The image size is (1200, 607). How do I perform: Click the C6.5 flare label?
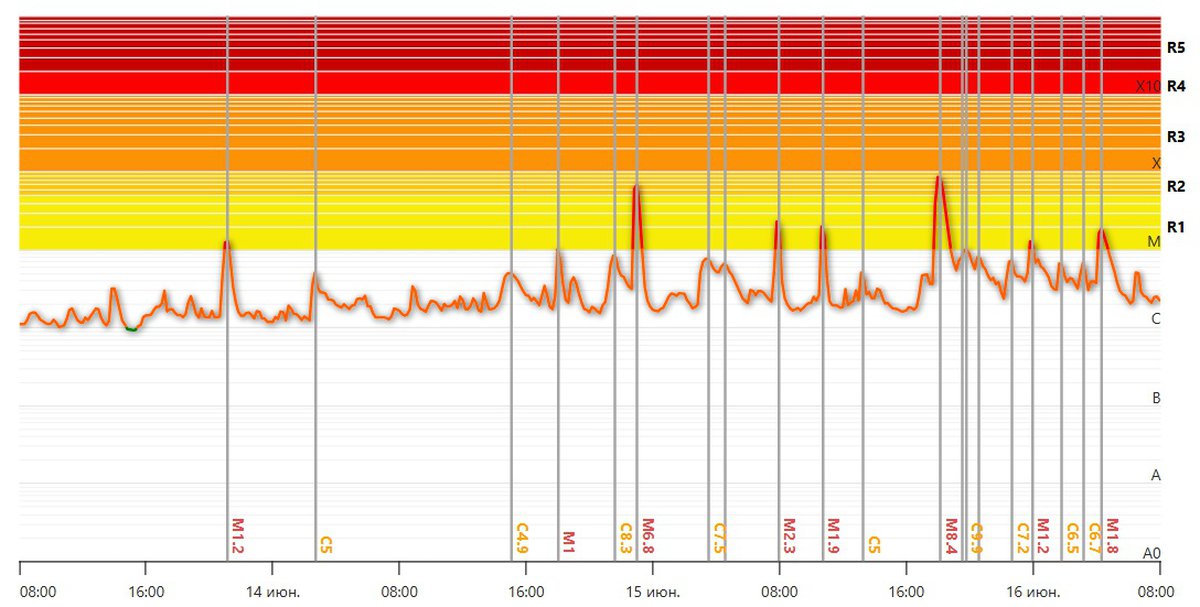[1072, 537]
